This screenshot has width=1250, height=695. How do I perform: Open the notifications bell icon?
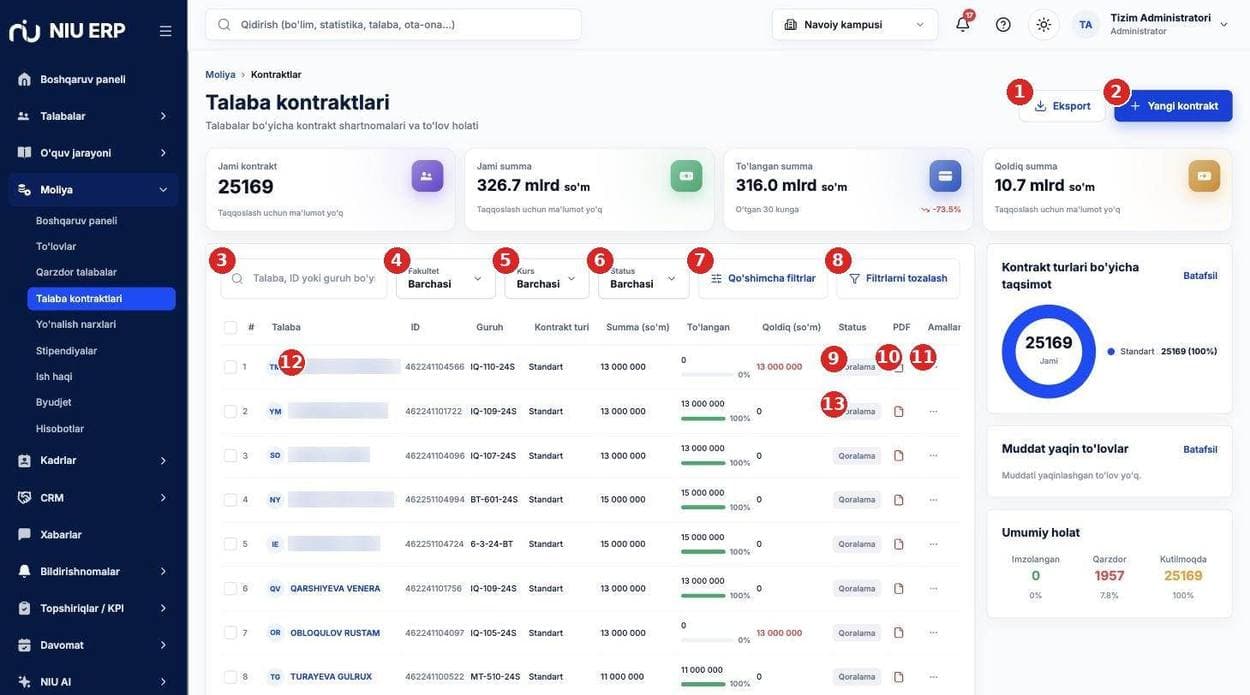(x=962, y=24)
